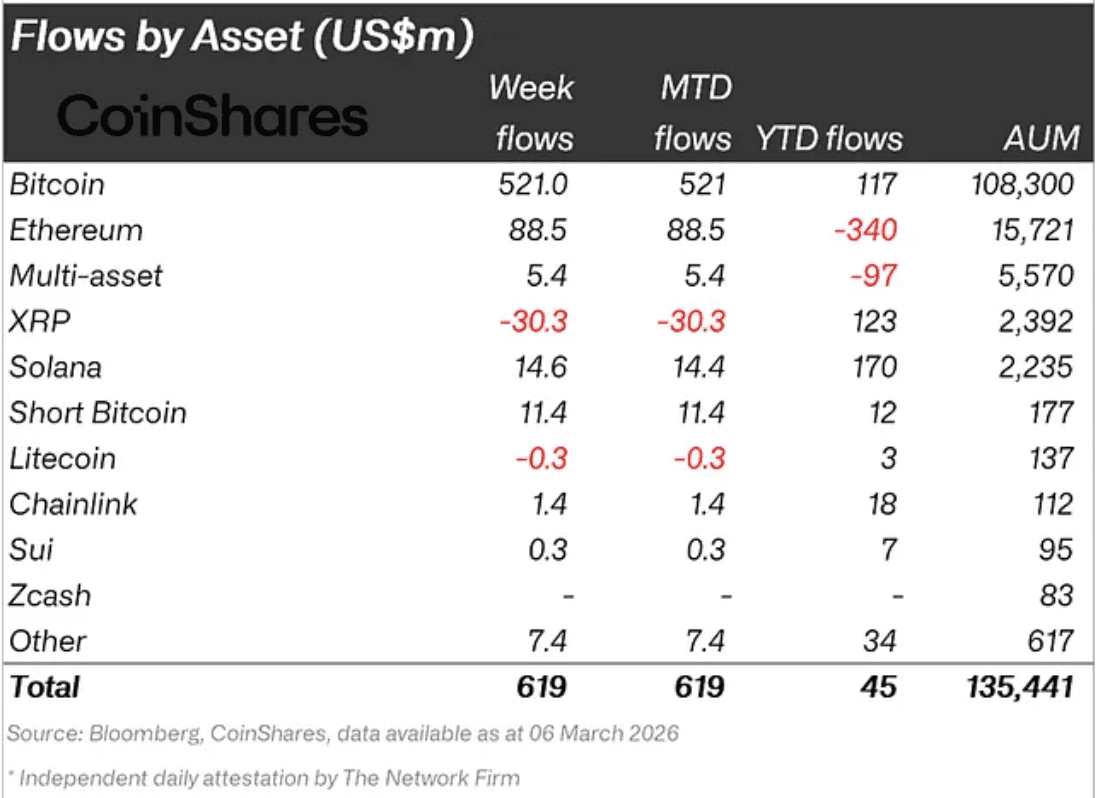Click the Ethereum row label
The width and height of the screenshot is (1098, 798).
[76, 230]
